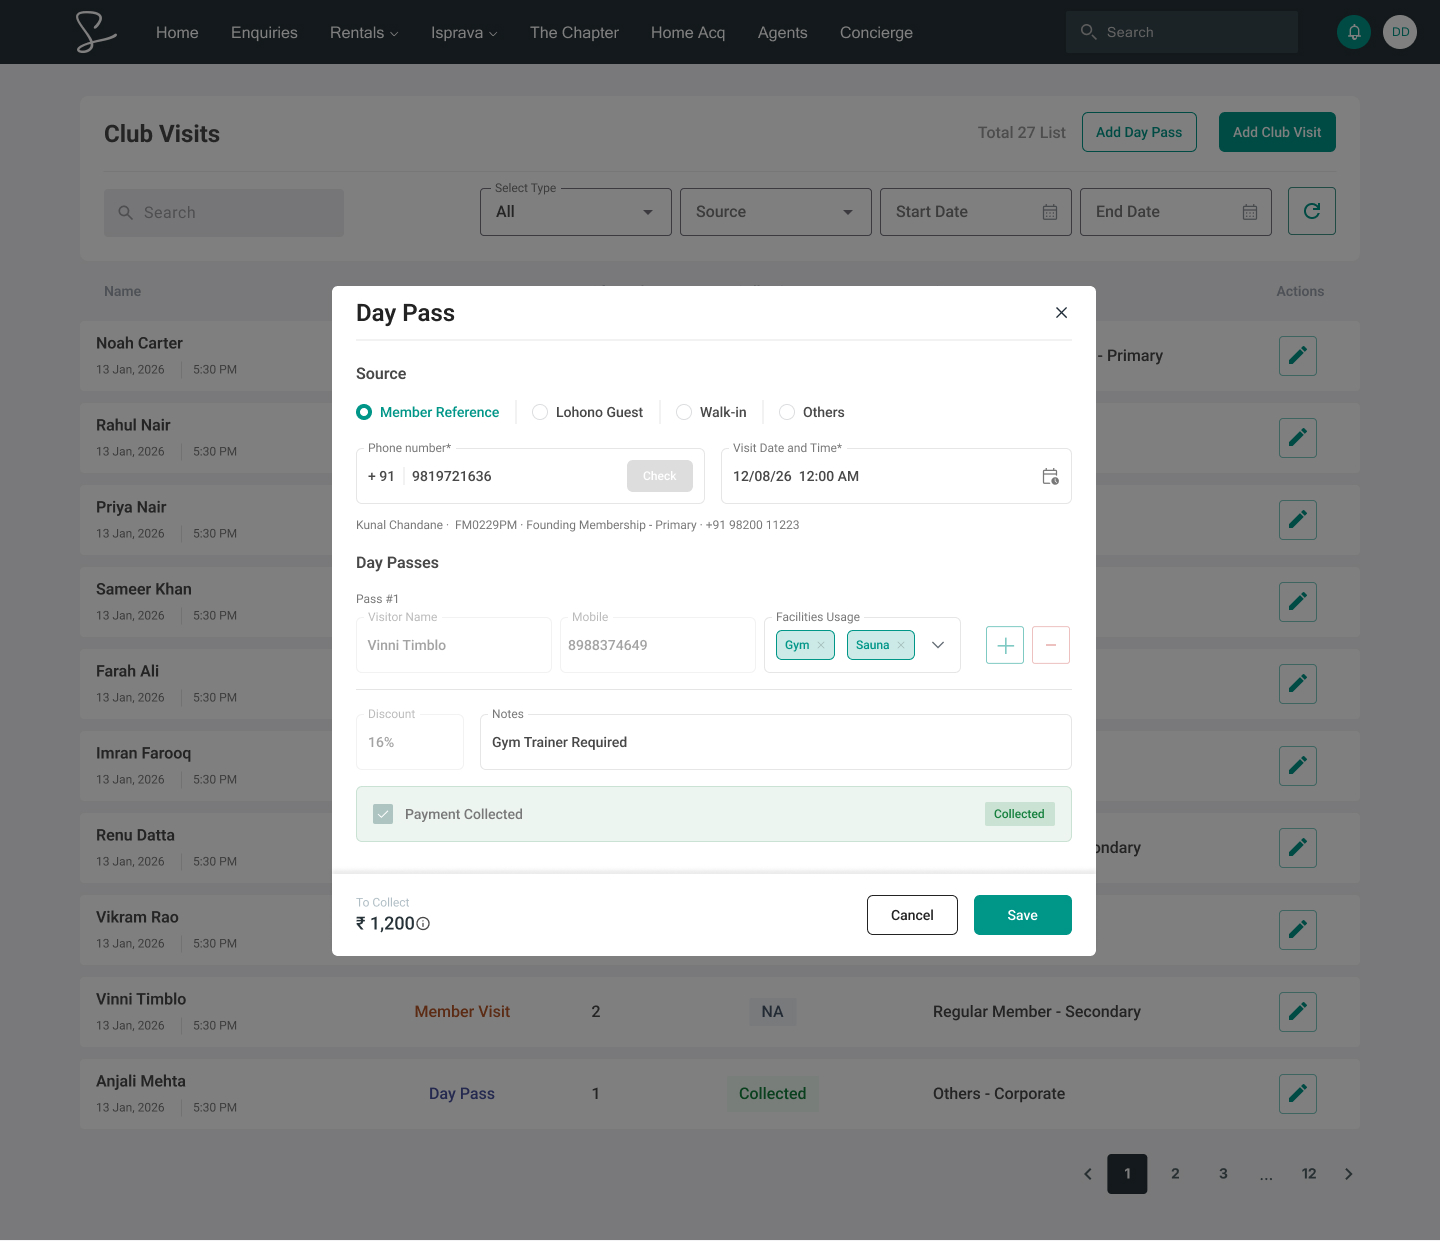This screenshot has height=1241, width=1440.
Task: Open the DD user avatar menu
Action: (x=1400, y=32)
